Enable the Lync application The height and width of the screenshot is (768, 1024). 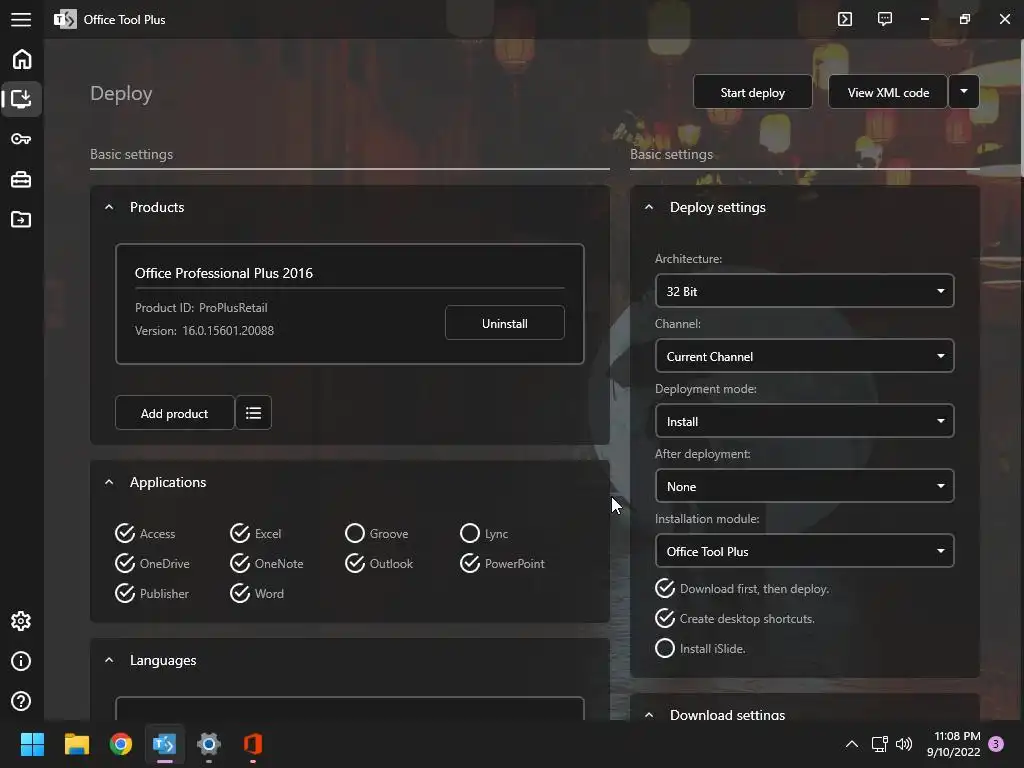(484, 534)
